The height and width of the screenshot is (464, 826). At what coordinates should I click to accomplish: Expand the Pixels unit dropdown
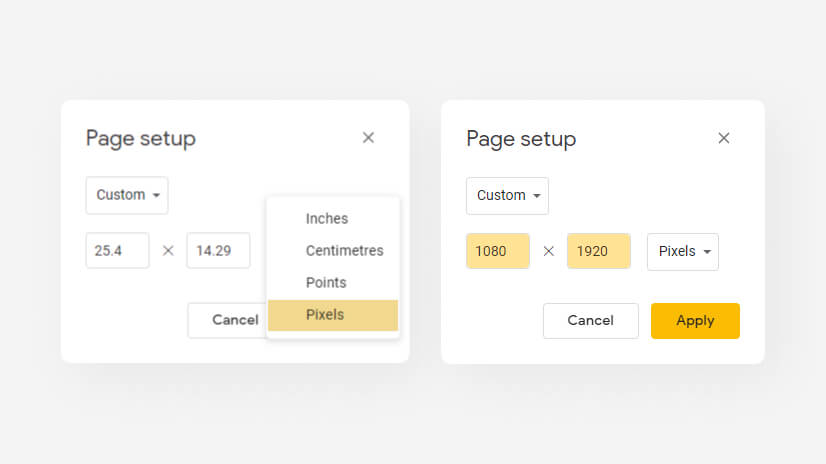683,252
